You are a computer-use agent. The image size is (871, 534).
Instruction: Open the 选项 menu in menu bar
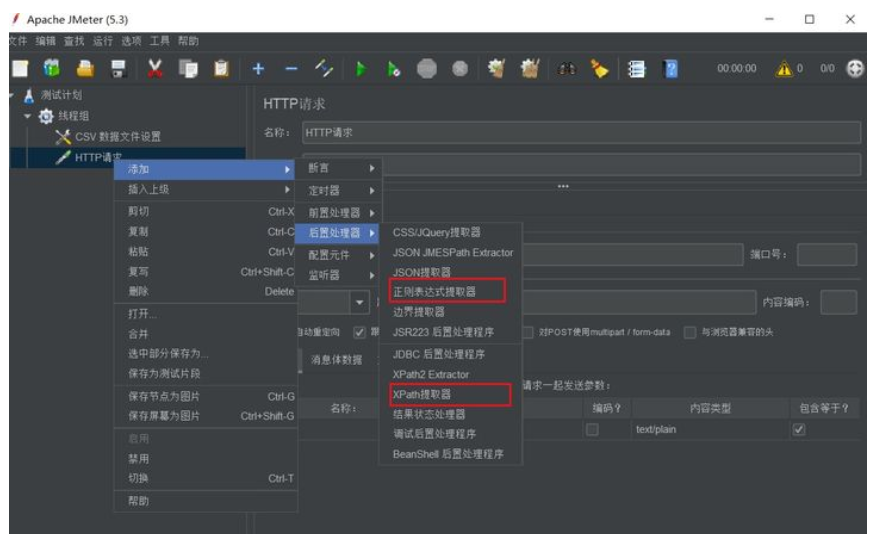tap(131, 41)
